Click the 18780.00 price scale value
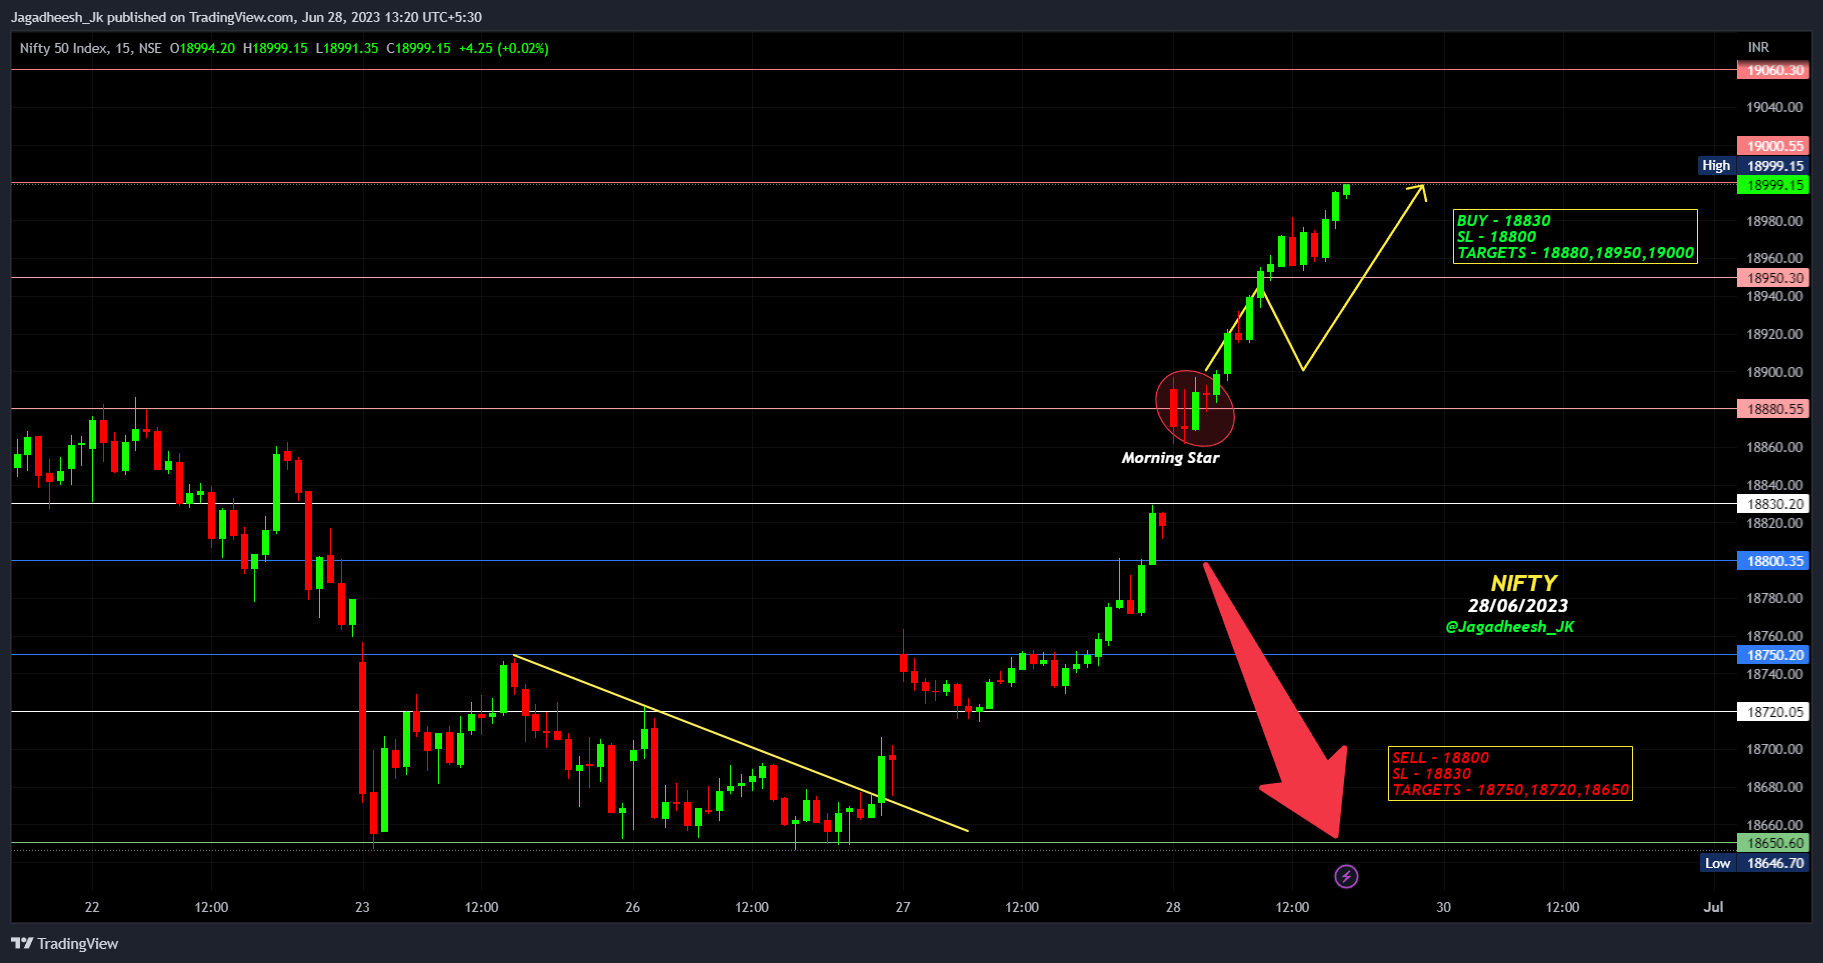The image size is (1823, 963). tap(1774, 598)
